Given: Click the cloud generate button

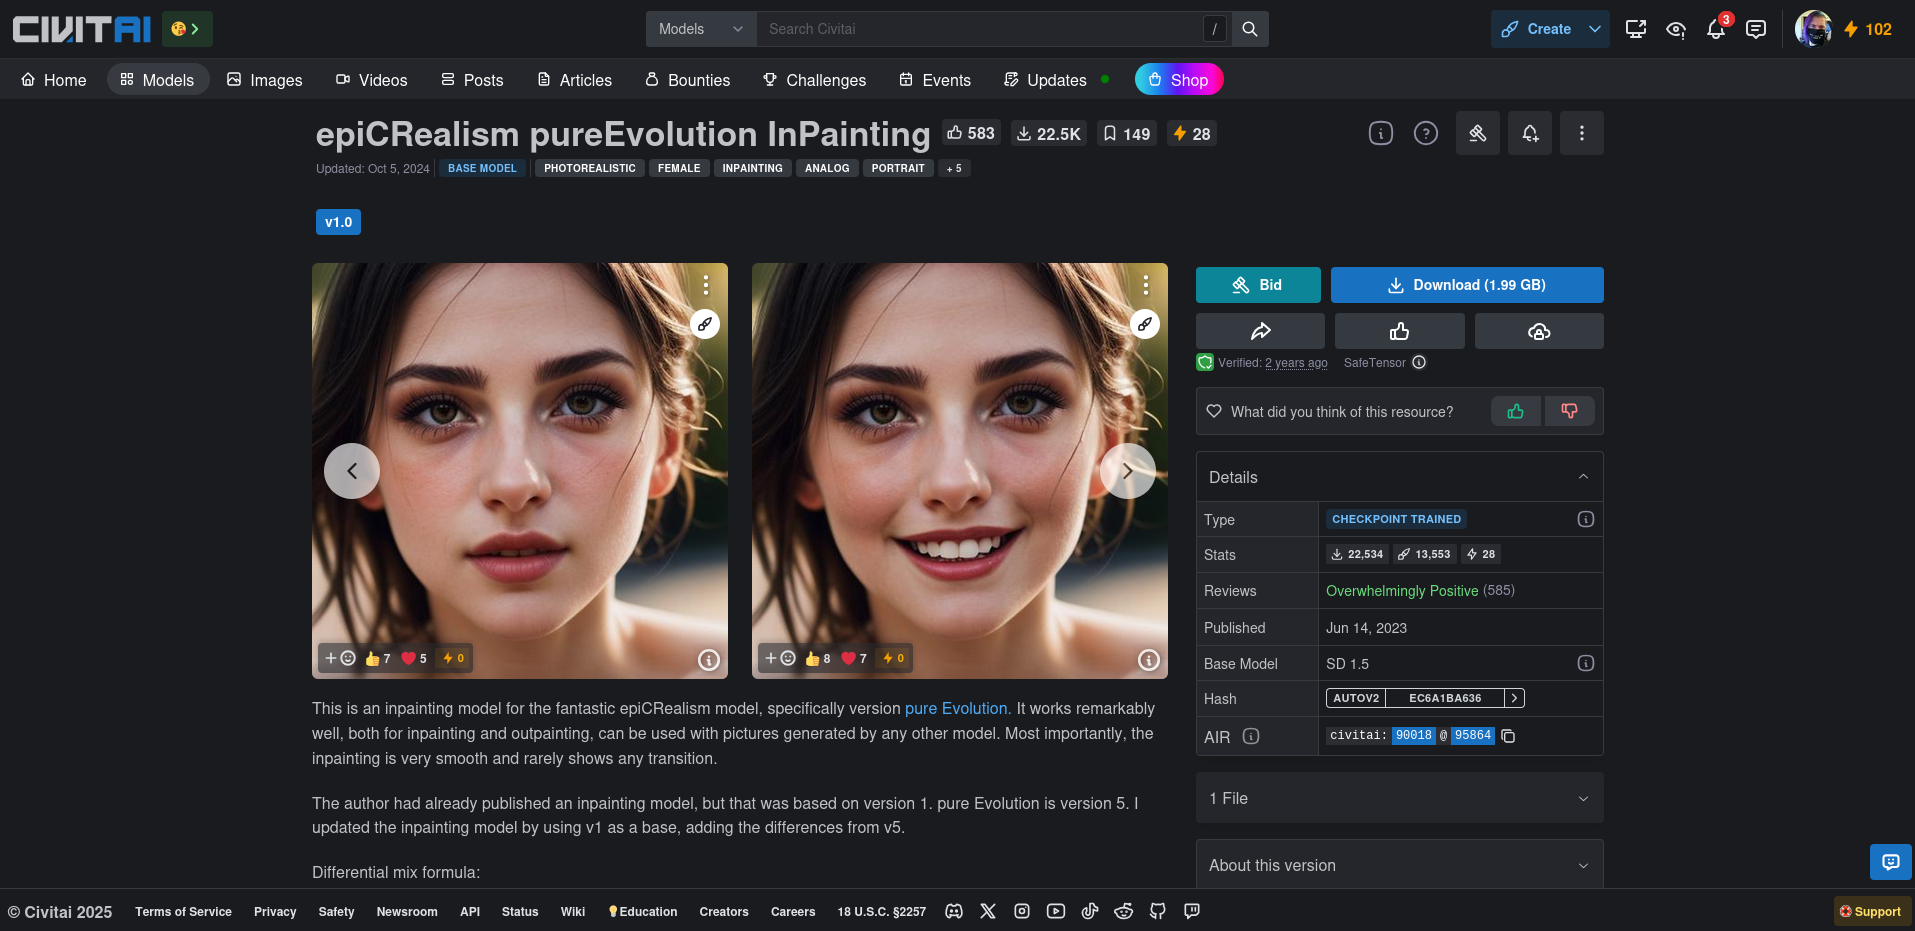Looking at the screenshot, I should 1539,331.
